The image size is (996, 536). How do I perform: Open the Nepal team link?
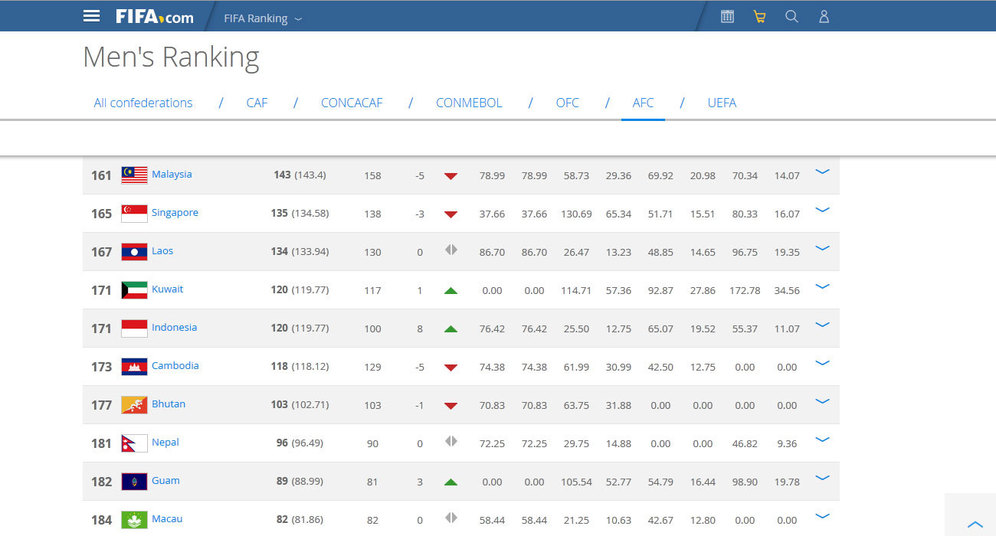165,443
